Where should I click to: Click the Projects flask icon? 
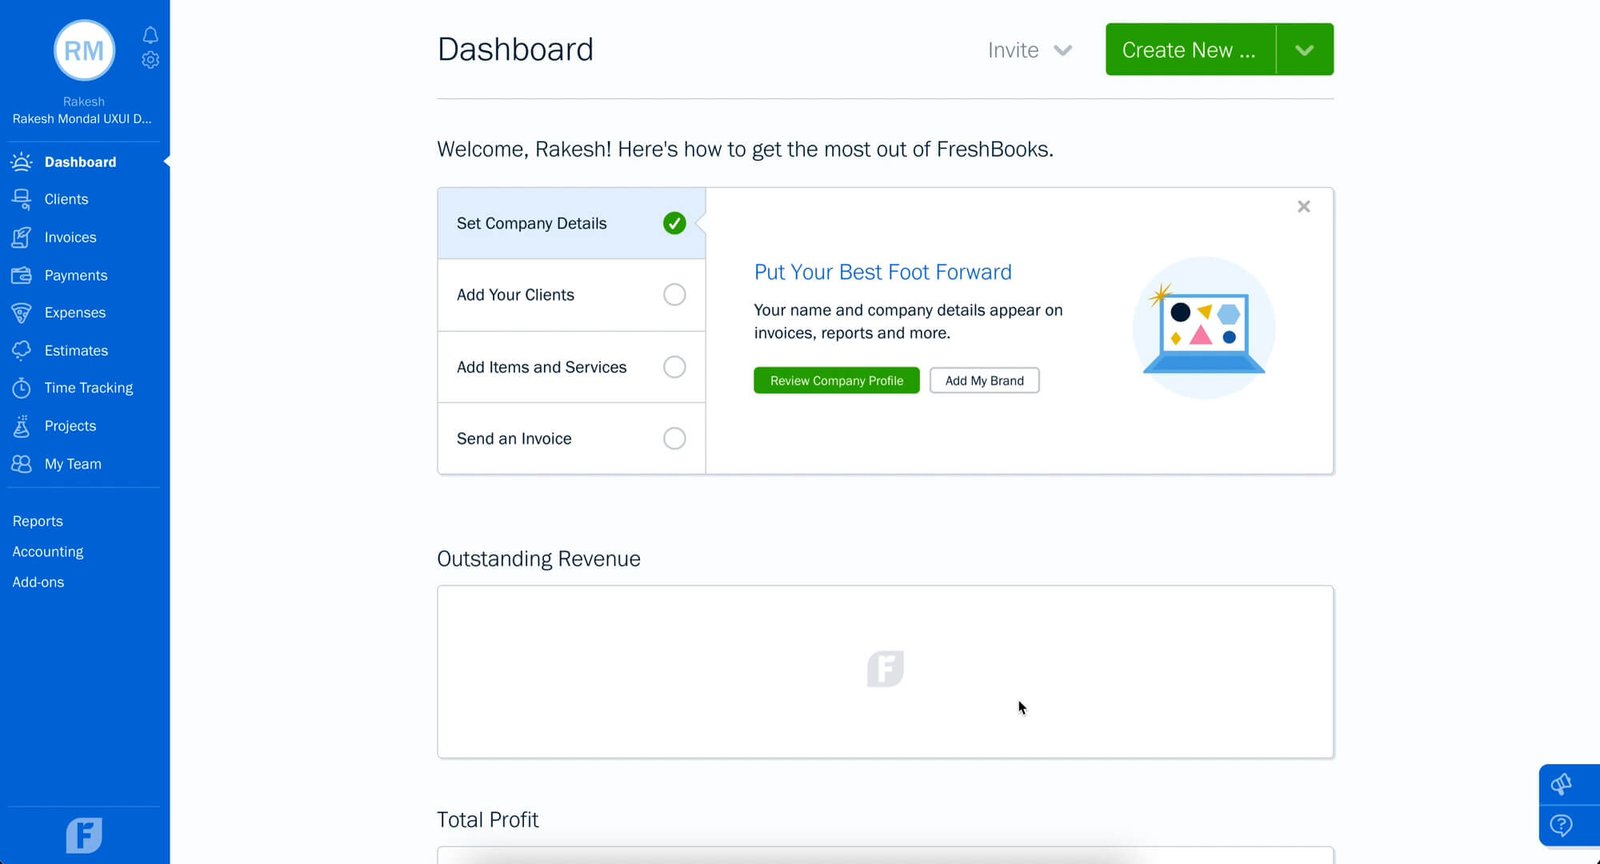pyautogui.click(x=21, y=426)
